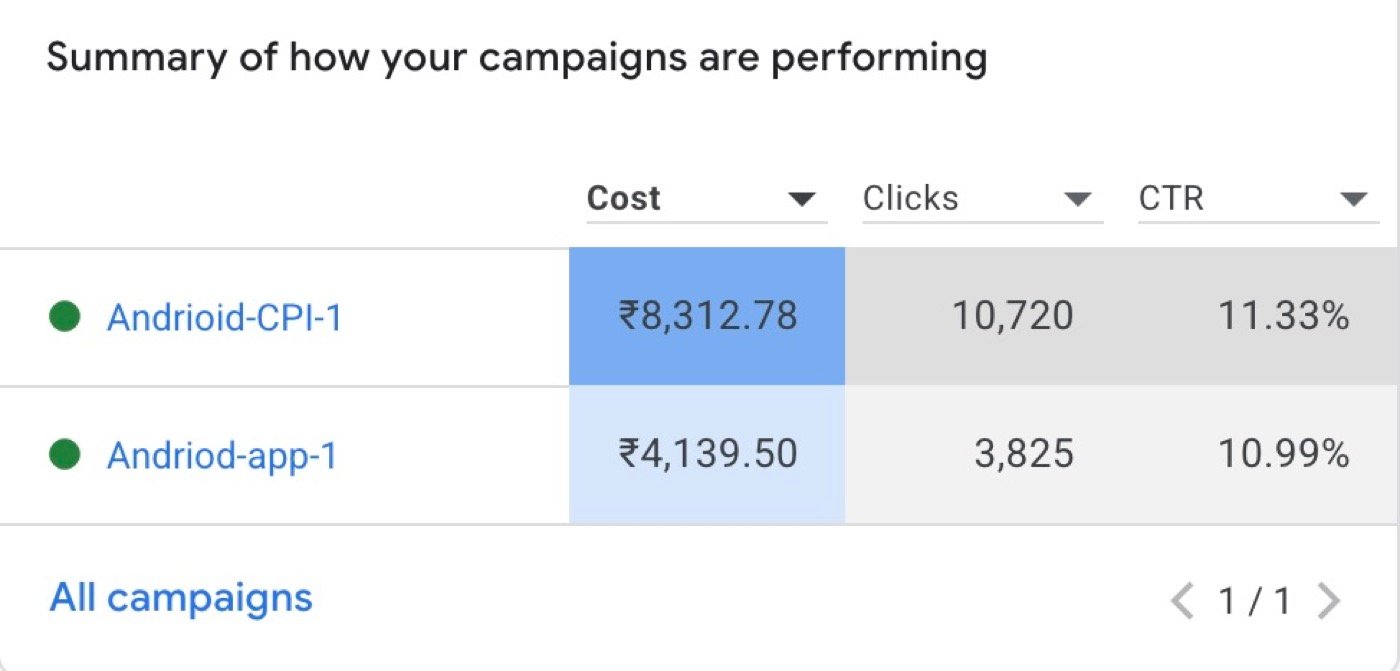The width and height of the screenshot is (1400, 671).
Task: Select the ₹8,312.78 cost cell
Action: [707, 317]
